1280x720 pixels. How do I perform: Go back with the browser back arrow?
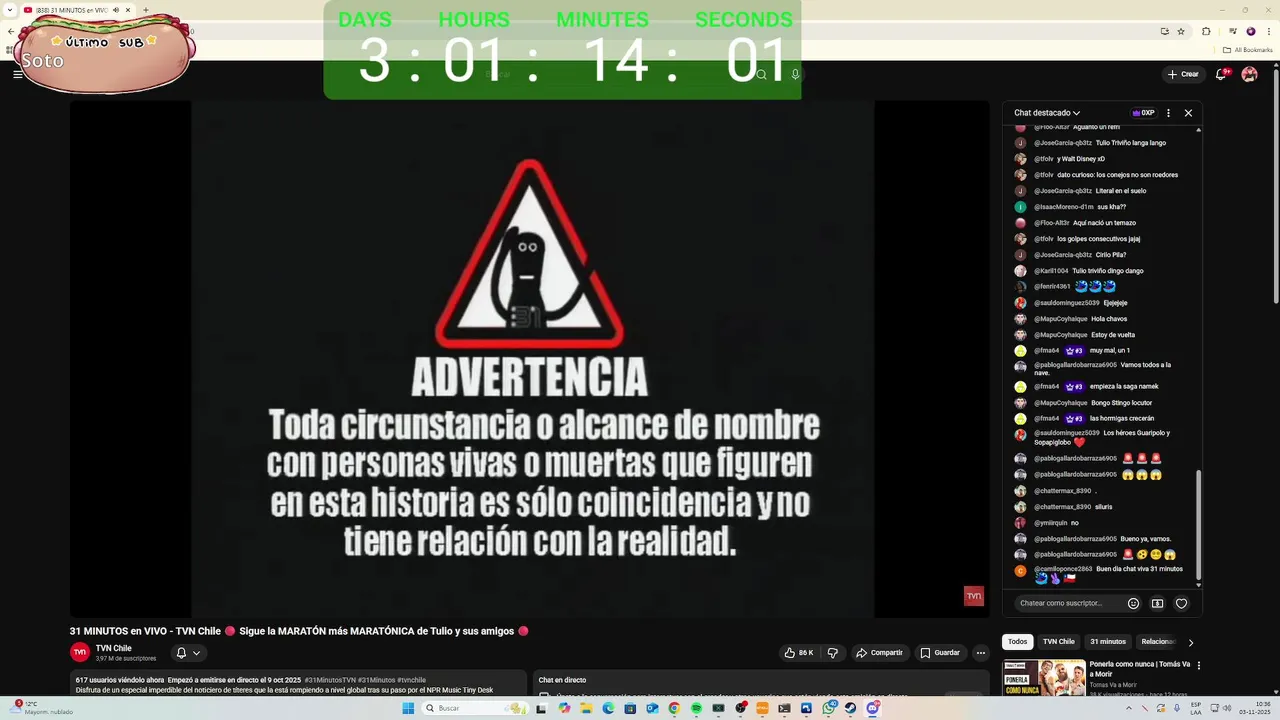pos(11,31)
